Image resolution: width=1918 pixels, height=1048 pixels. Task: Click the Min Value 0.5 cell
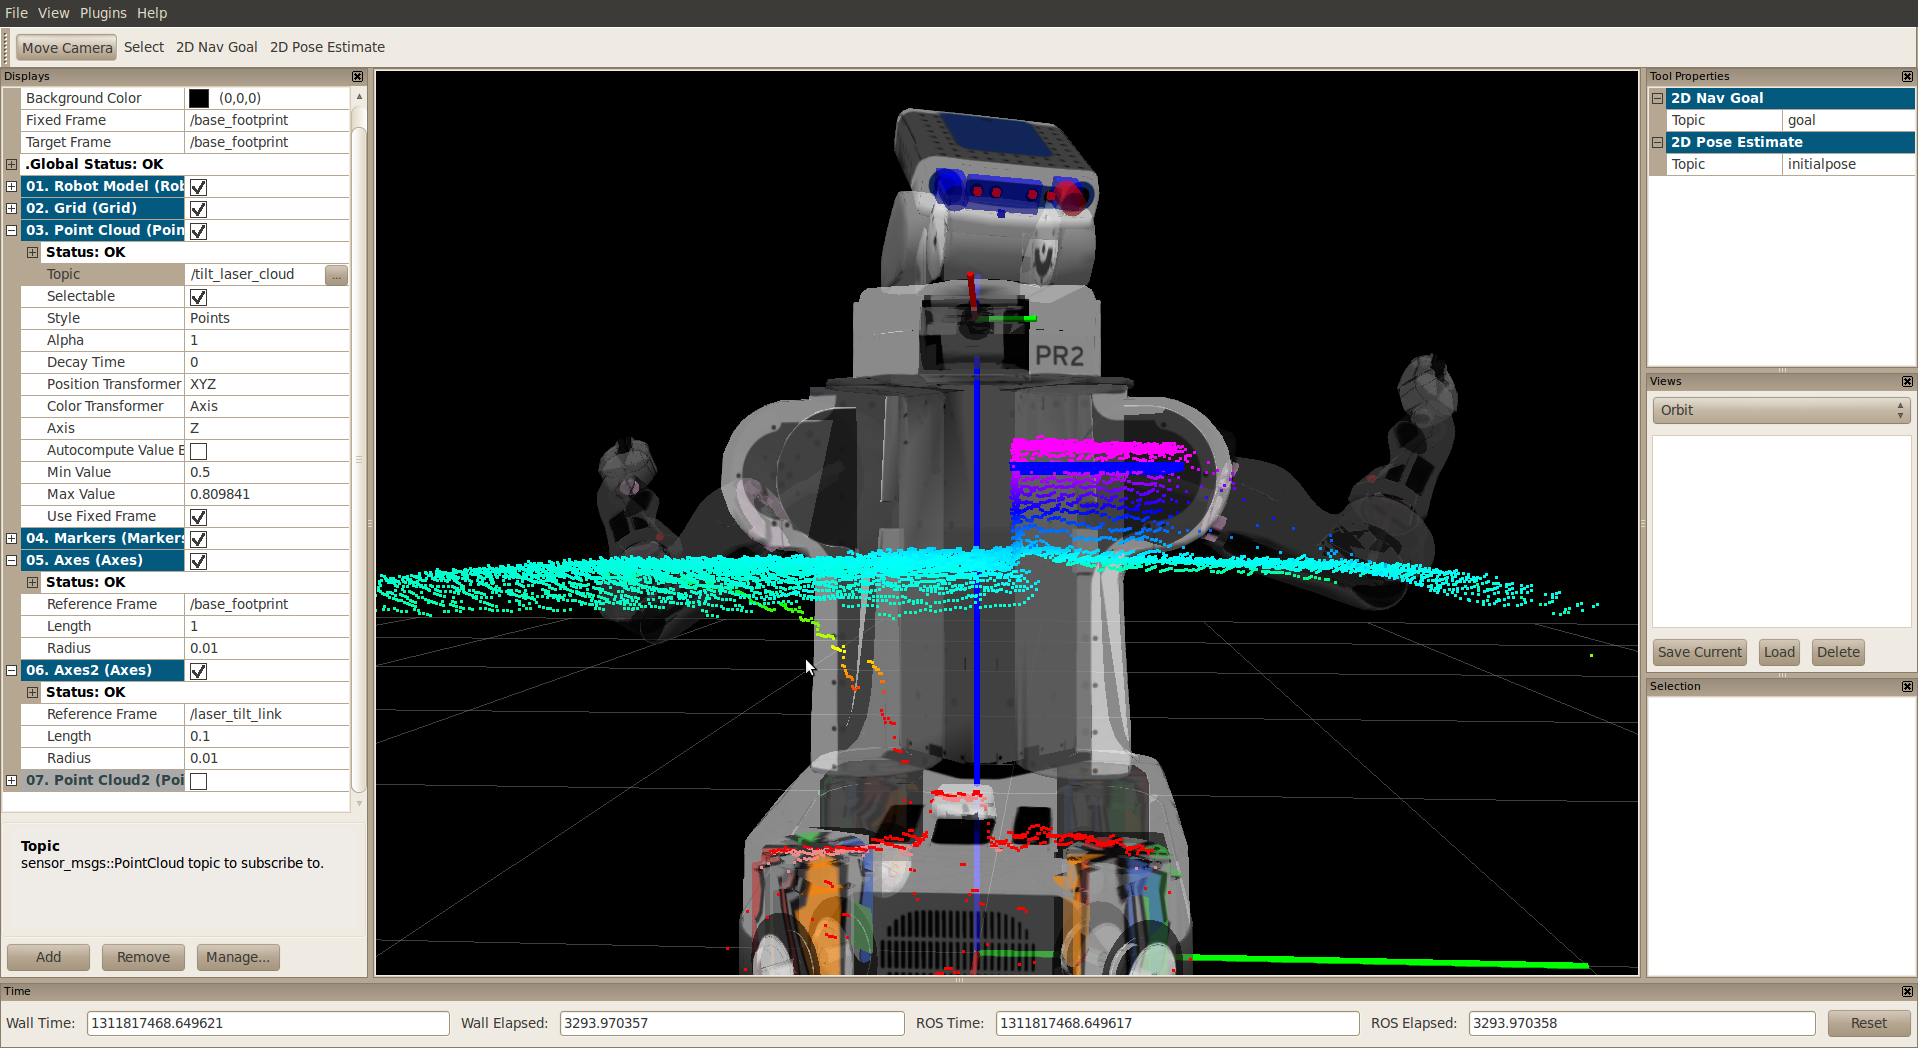[x=267, y=472]
